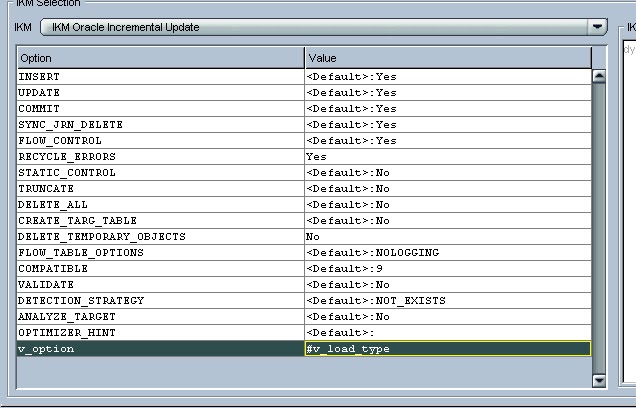Click the VALIDATE value cell

point(448,285)
